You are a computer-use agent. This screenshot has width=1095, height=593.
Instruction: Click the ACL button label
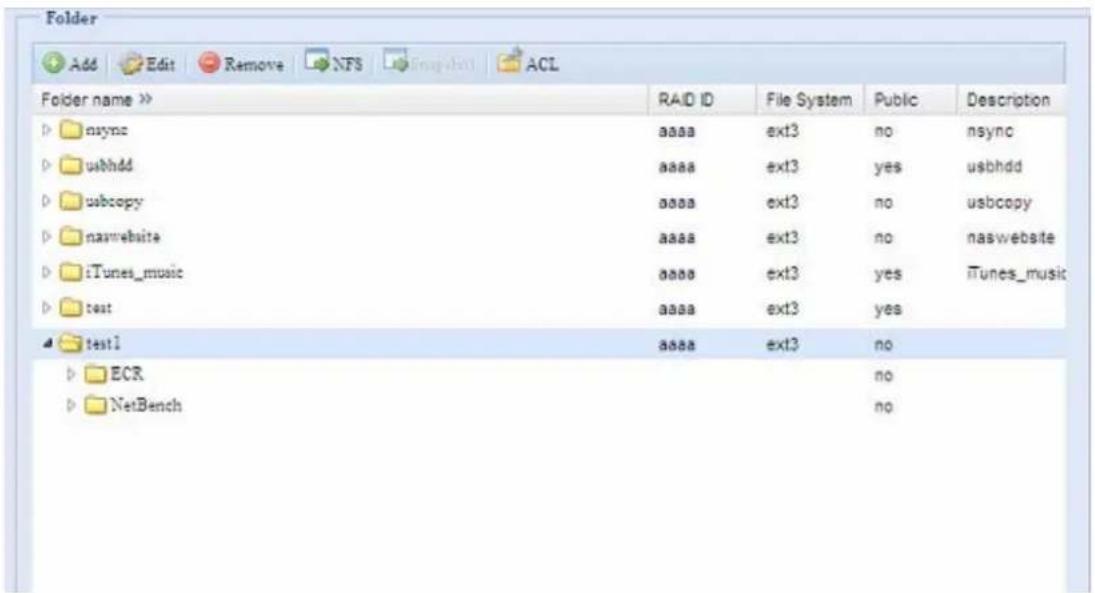pos(542,65)
